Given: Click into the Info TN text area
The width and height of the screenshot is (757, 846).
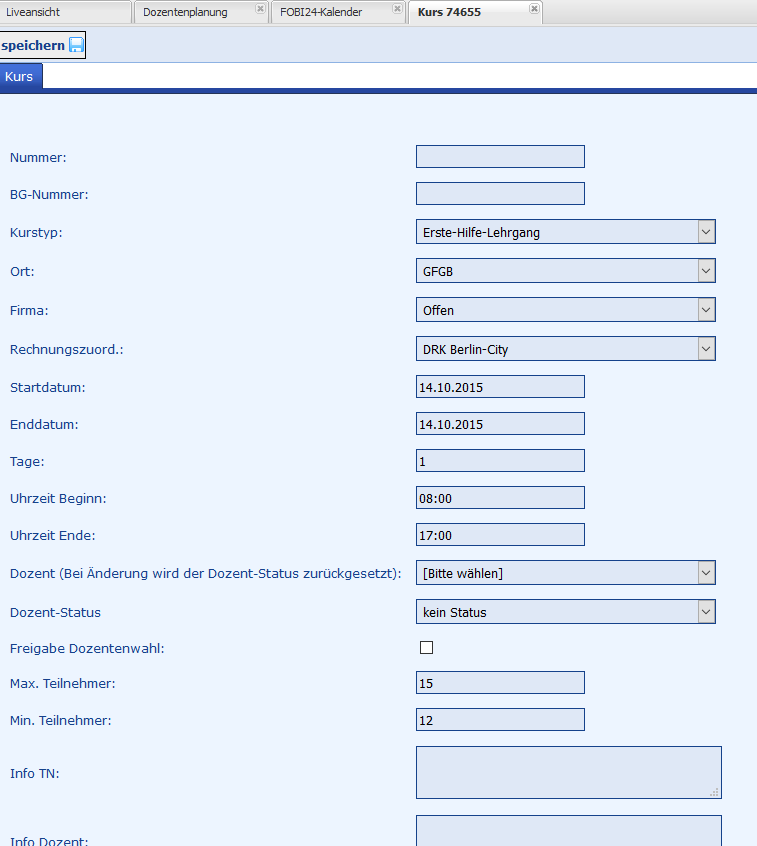Looking at the screenshot, I should [x=568, y=772].
